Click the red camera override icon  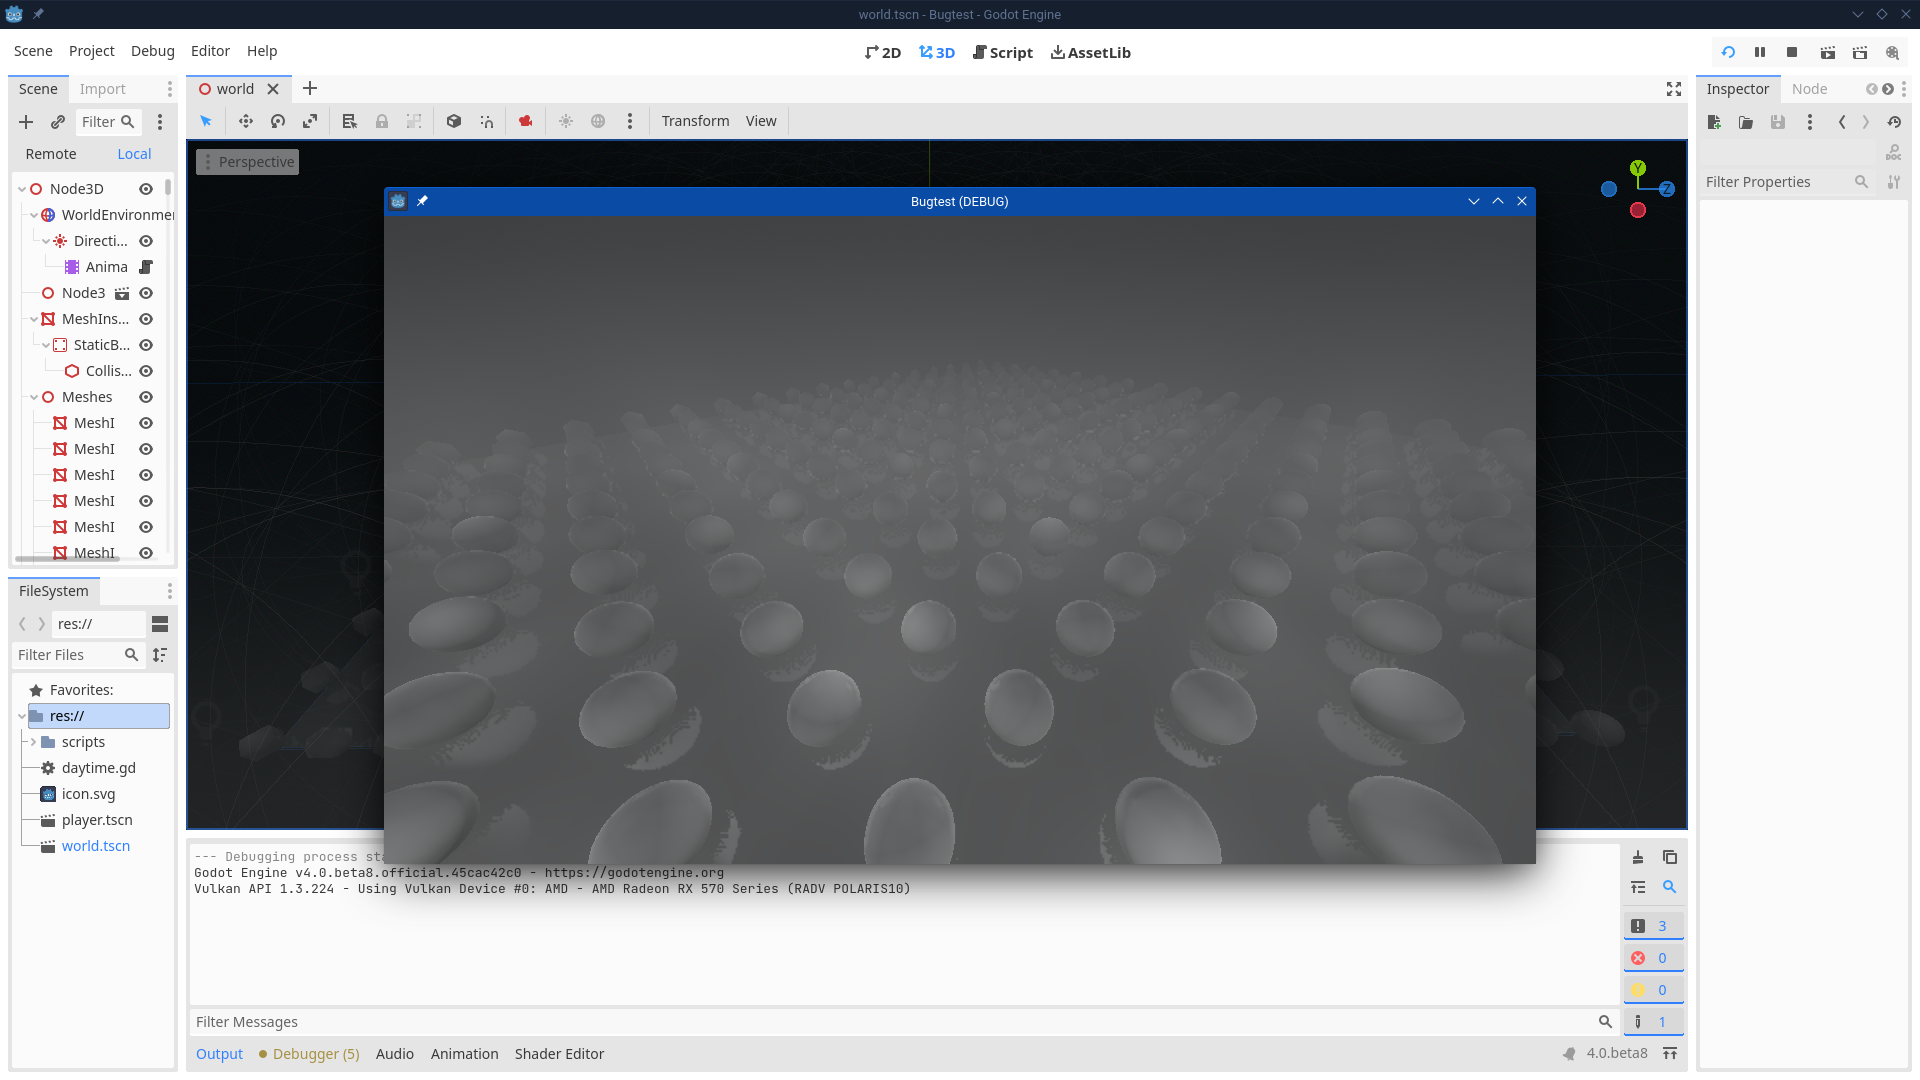click(x=526, y=121)
